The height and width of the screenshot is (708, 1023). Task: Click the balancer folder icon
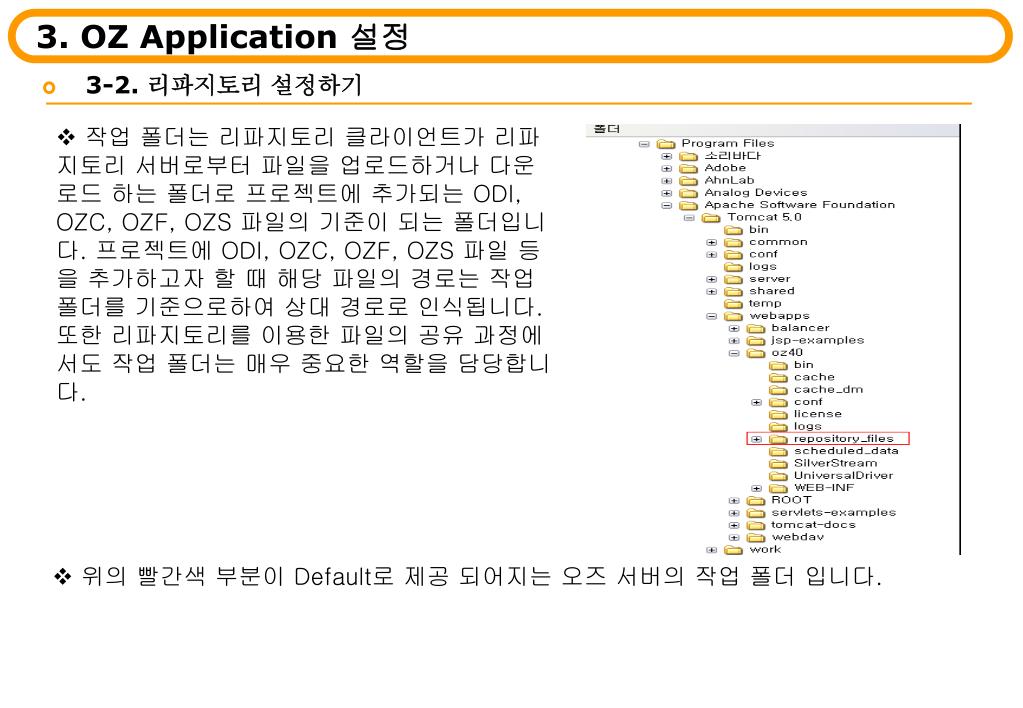(756, 328)
